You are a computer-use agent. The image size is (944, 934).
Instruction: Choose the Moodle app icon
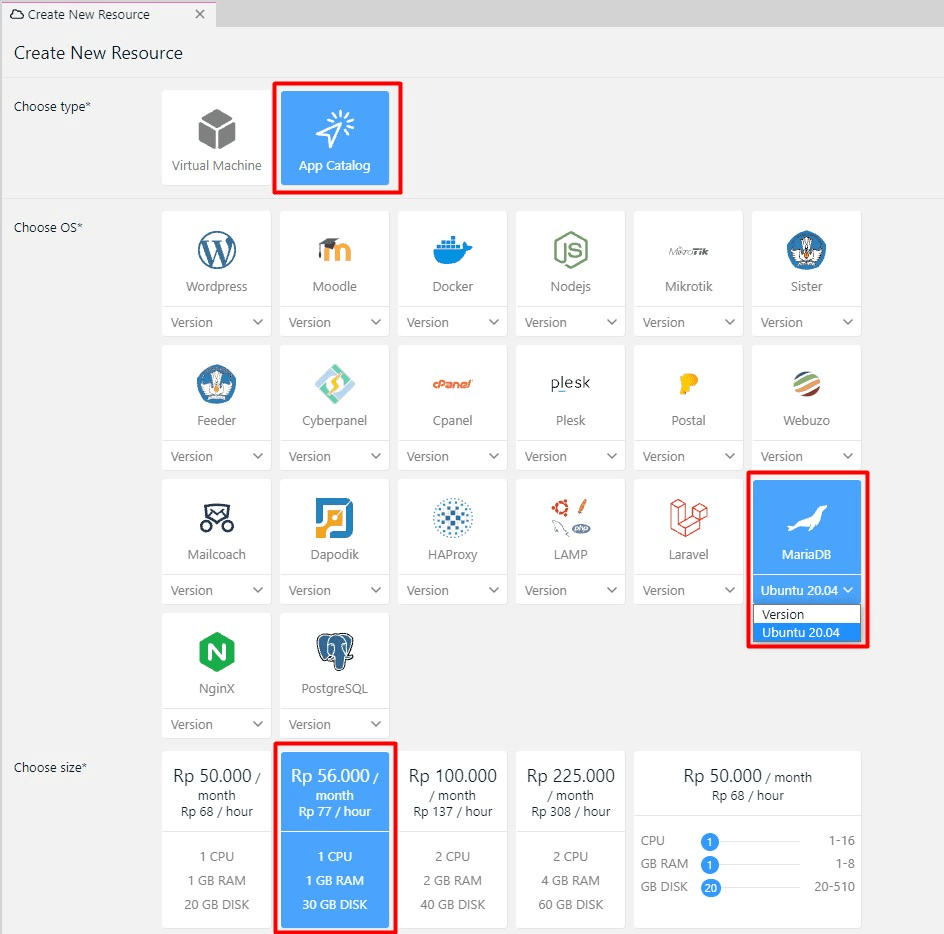pos(334,251)
